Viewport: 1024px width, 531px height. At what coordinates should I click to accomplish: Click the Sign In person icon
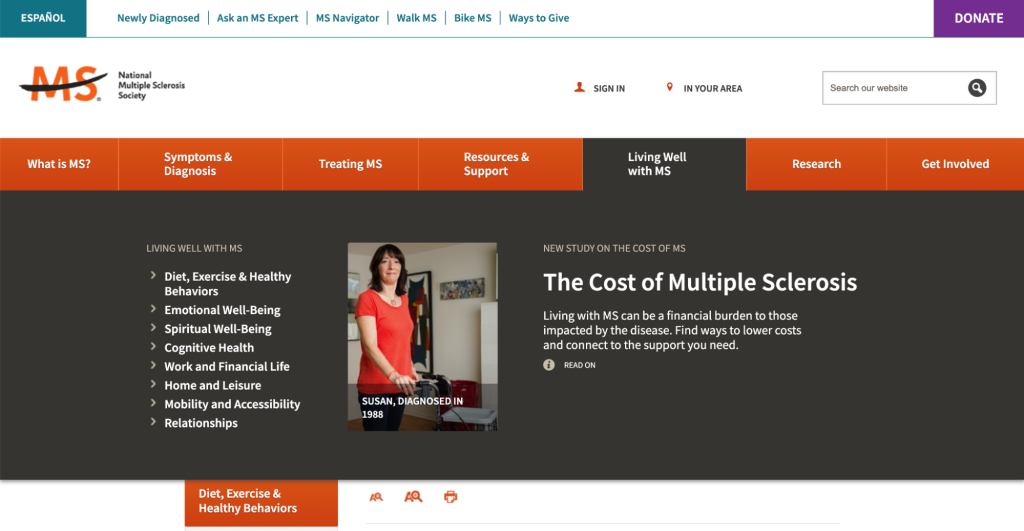pos(579,87)
